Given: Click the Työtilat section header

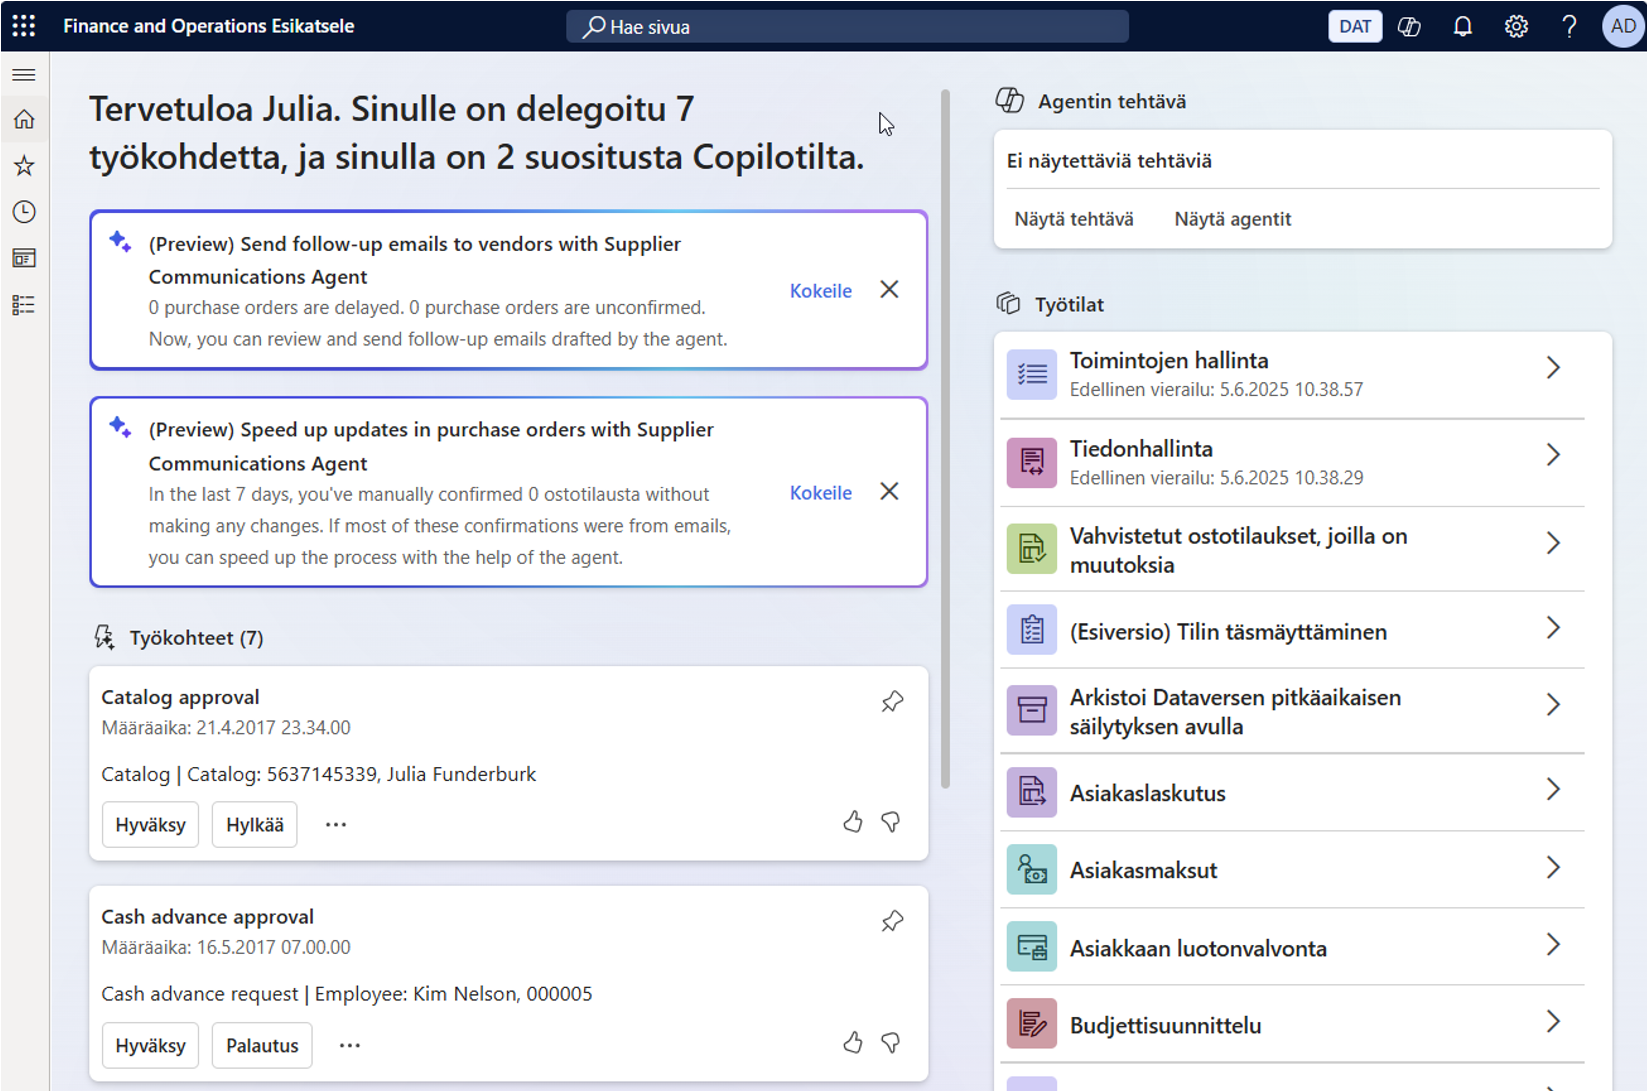Looking at the screenshot, I should (1069, 305).
